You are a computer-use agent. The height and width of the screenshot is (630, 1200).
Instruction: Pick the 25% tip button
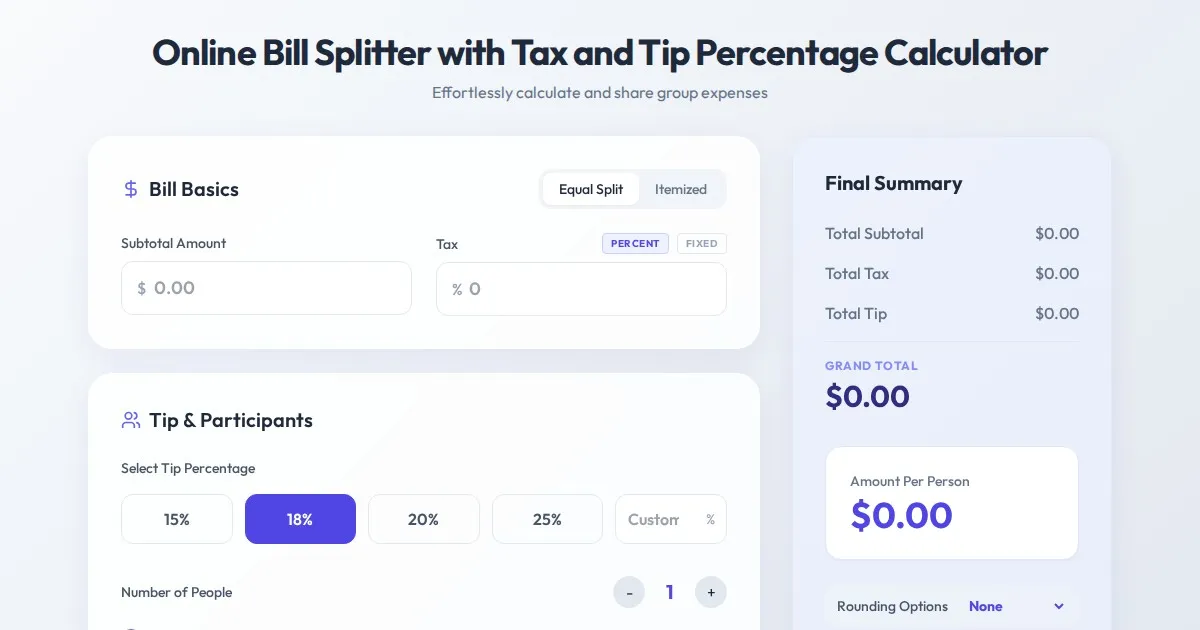click(x=547, y=519)
